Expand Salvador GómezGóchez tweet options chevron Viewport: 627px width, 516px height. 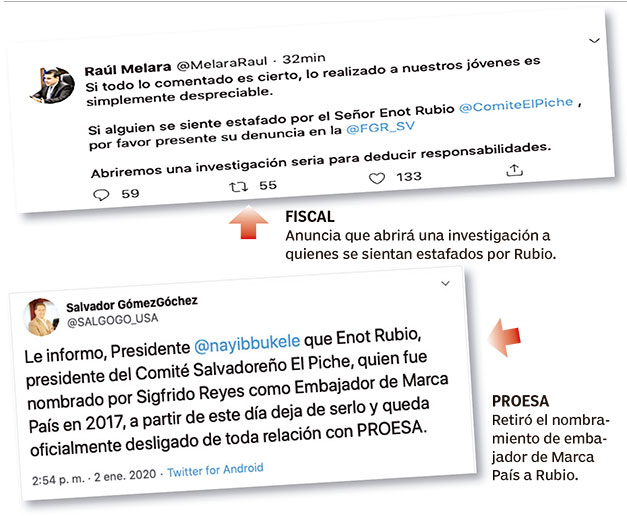(445, 283)
